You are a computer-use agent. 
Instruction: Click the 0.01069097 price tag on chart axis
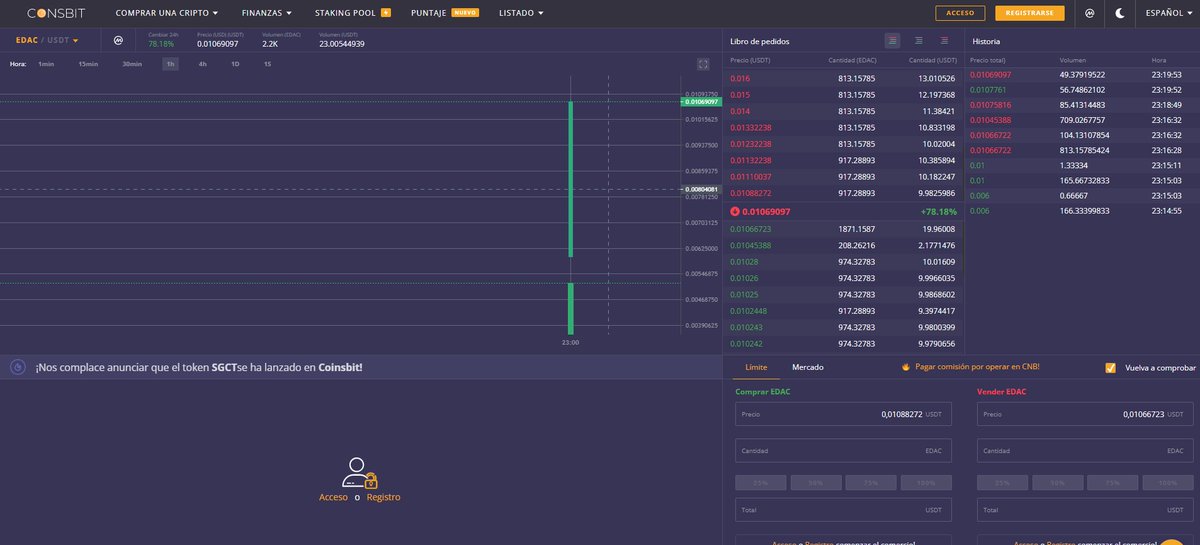pyautogui.click(x=702, y=102)
